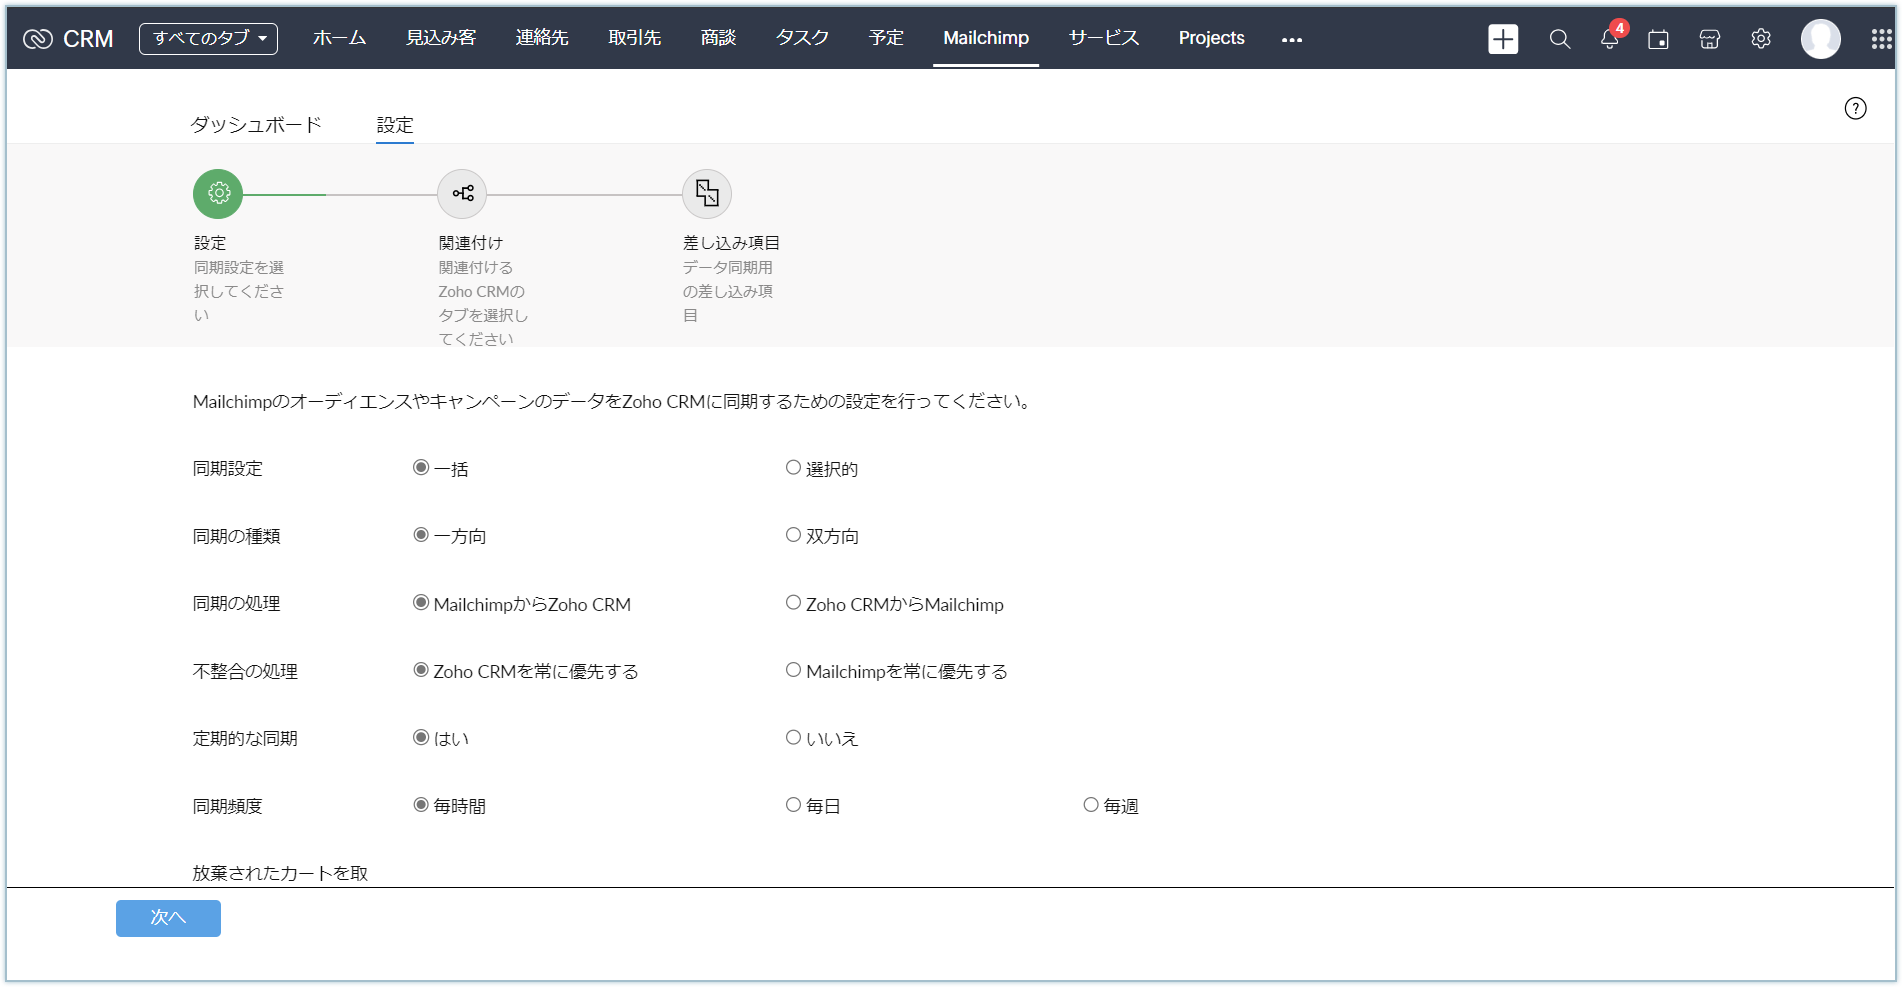Click the 不整合の処理 row label
Screen dimensions: 1902x987
[245, 672]
